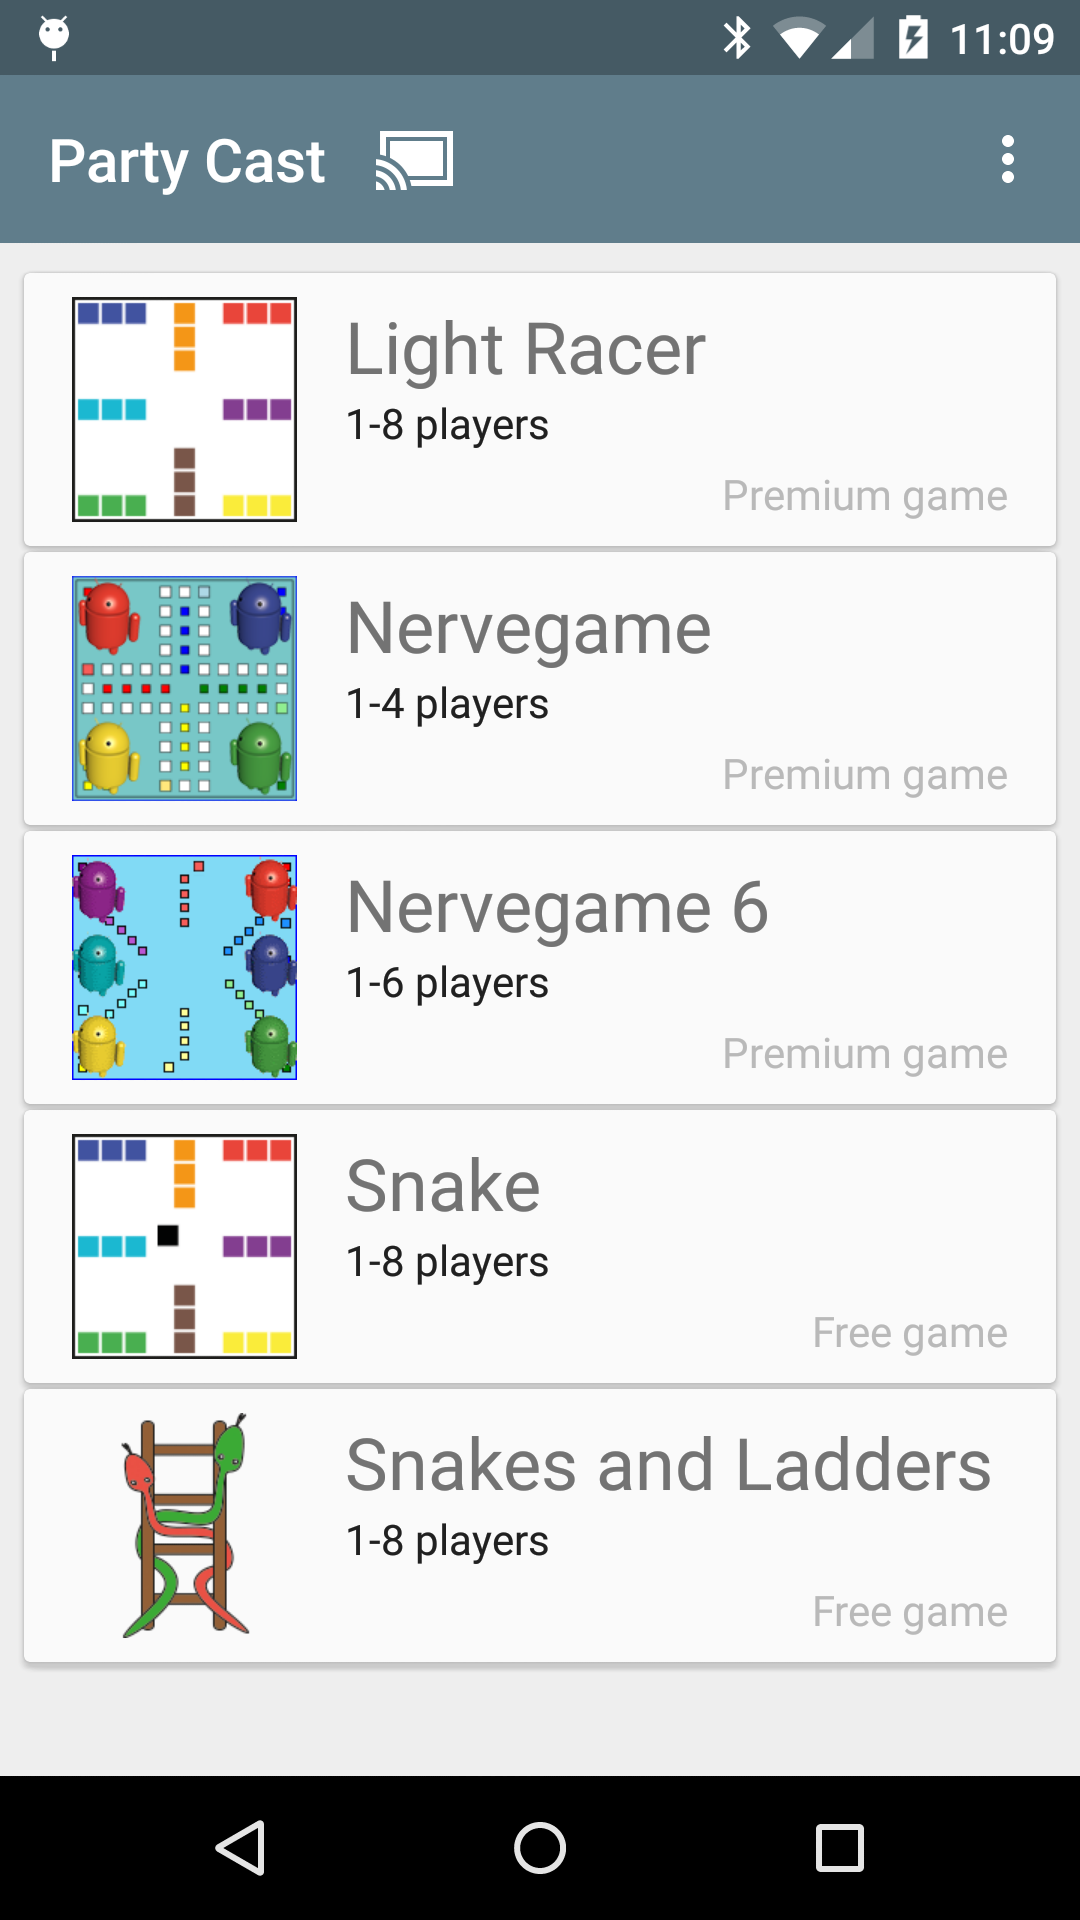Tap the Cast screen icon

coord(414,160)
